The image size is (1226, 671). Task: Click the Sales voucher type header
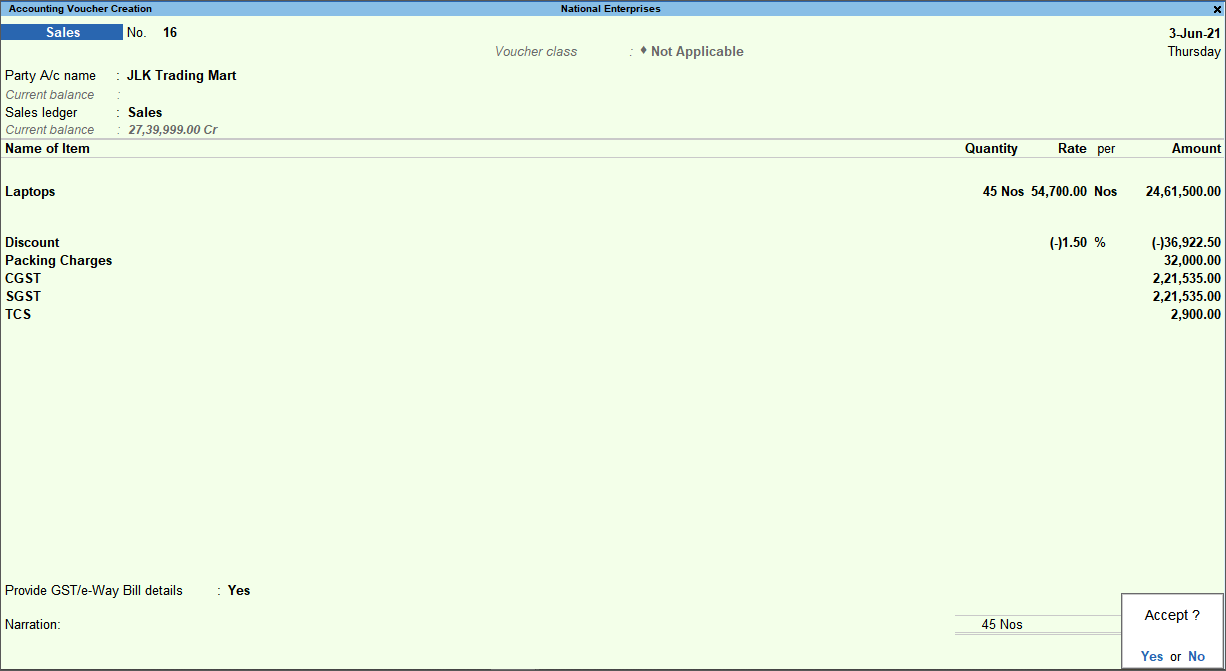[x=62, y=32]
